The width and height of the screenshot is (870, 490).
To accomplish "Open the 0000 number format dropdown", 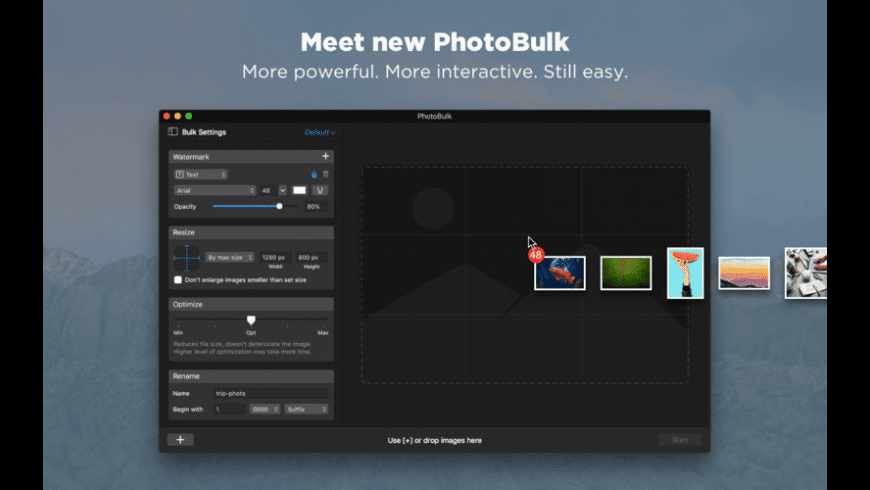I will click(x=265, y=410).
